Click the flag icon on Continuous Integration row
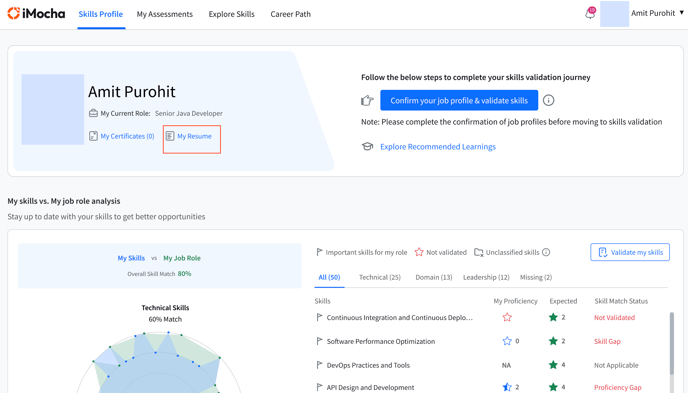This screenshot has width=688, height=393. pyautogui.click(x=319, y=317)
